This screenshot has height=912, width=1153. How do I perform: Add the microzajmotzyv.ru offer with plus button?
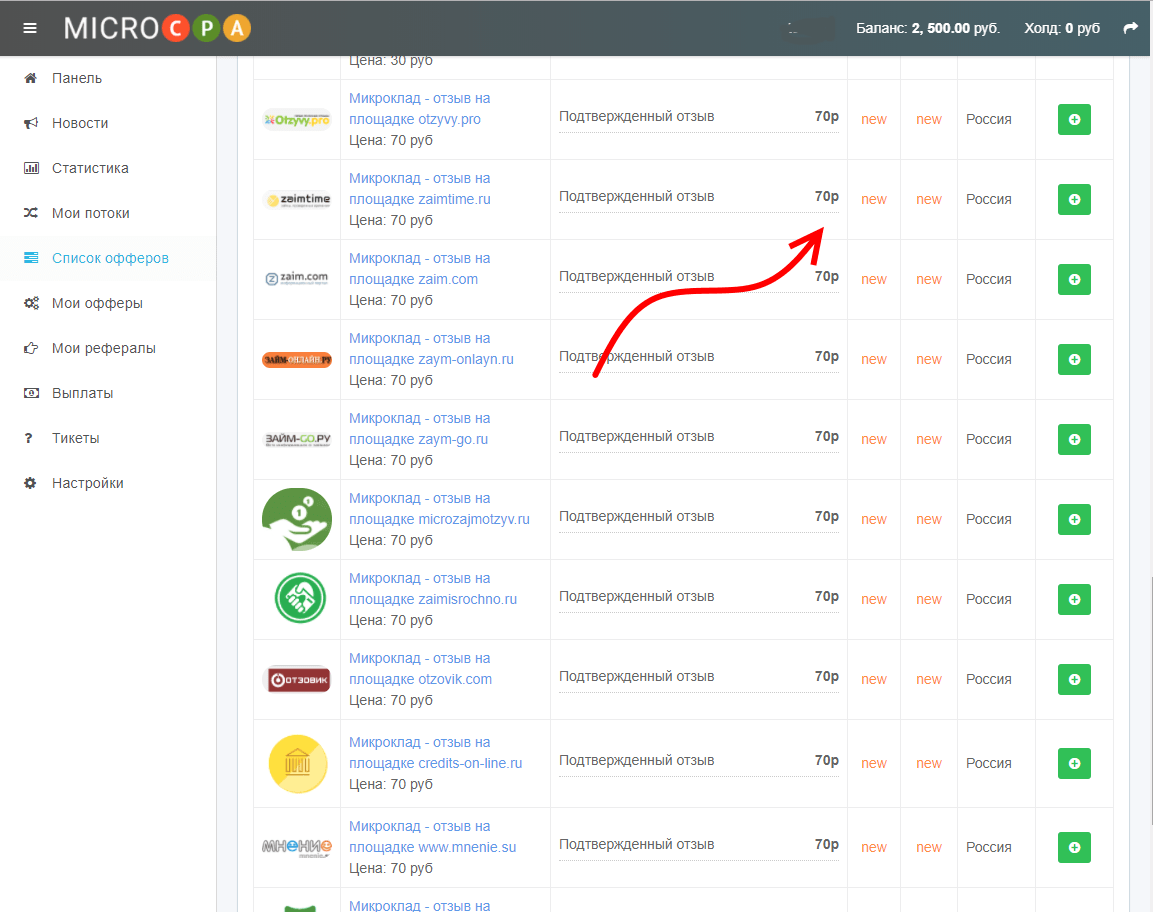1074,519
